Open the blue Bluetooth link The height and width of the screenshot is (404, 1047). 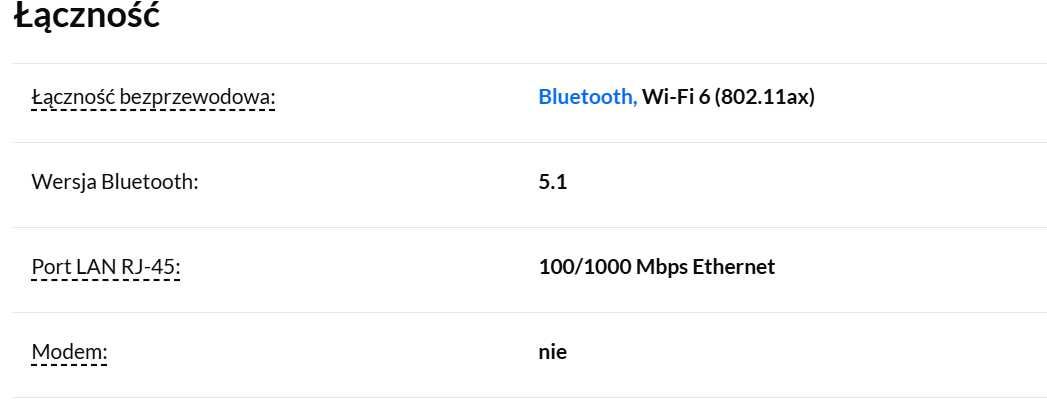(588, 97)
